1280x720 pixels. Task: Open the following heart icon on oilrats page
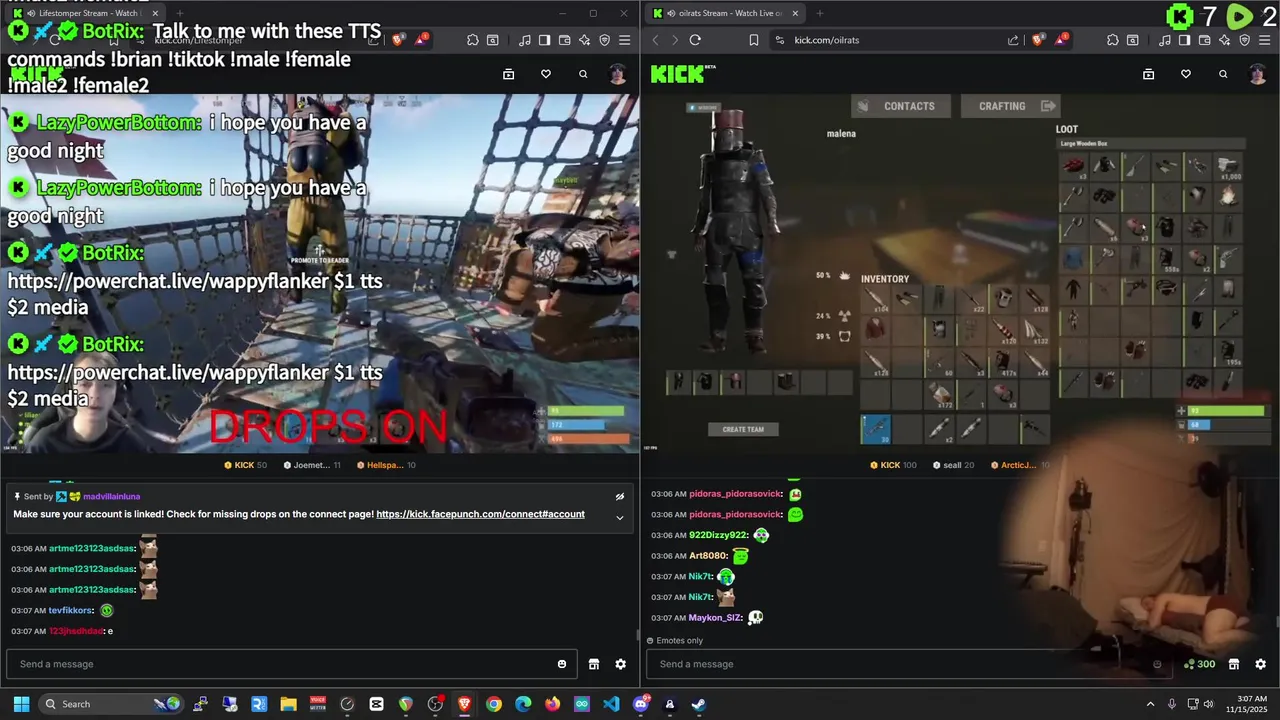(x=1186, y=74)
